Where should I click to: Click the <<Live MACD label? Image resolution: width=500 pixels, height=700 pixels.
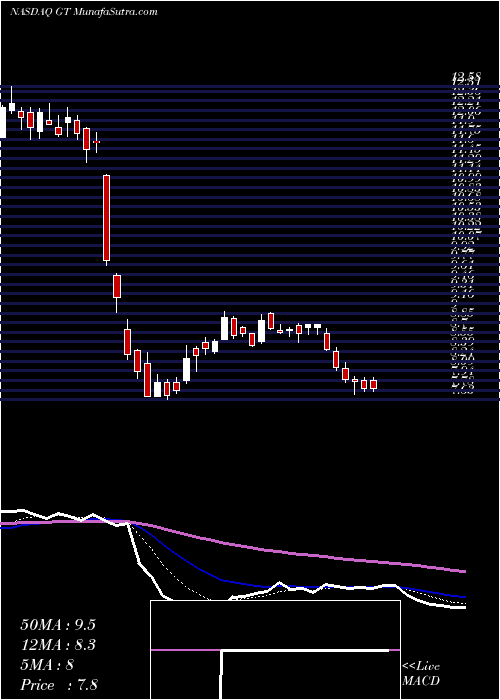pyautogui.click(x=421, y=674)
